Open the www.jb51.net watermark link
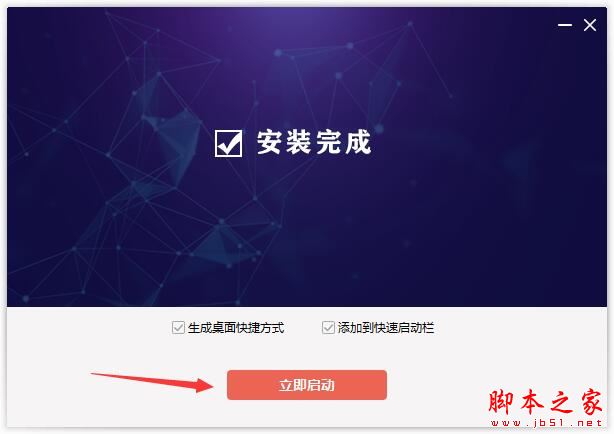Screen dimensions: 614x434 [546, 423]
